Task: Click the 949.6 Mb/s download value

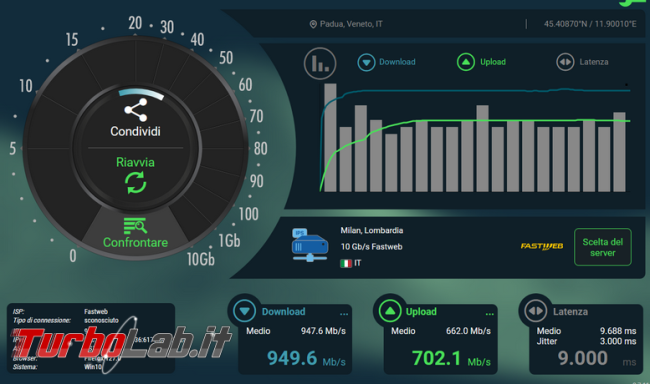Action: coord(306,359)
